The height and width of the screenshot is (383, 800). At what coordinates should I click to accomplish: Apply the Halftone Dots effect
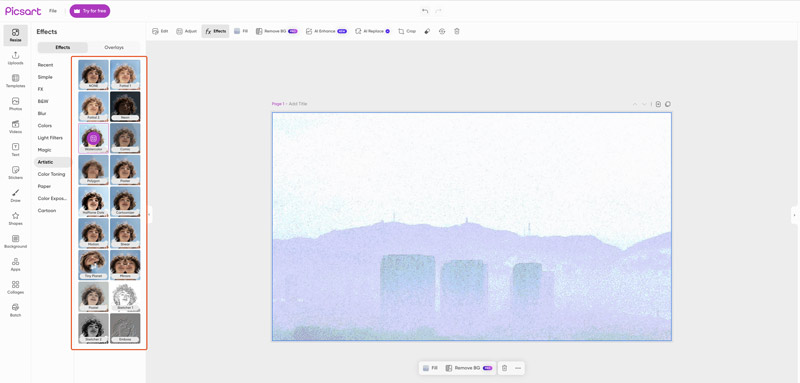pos(93,201)
